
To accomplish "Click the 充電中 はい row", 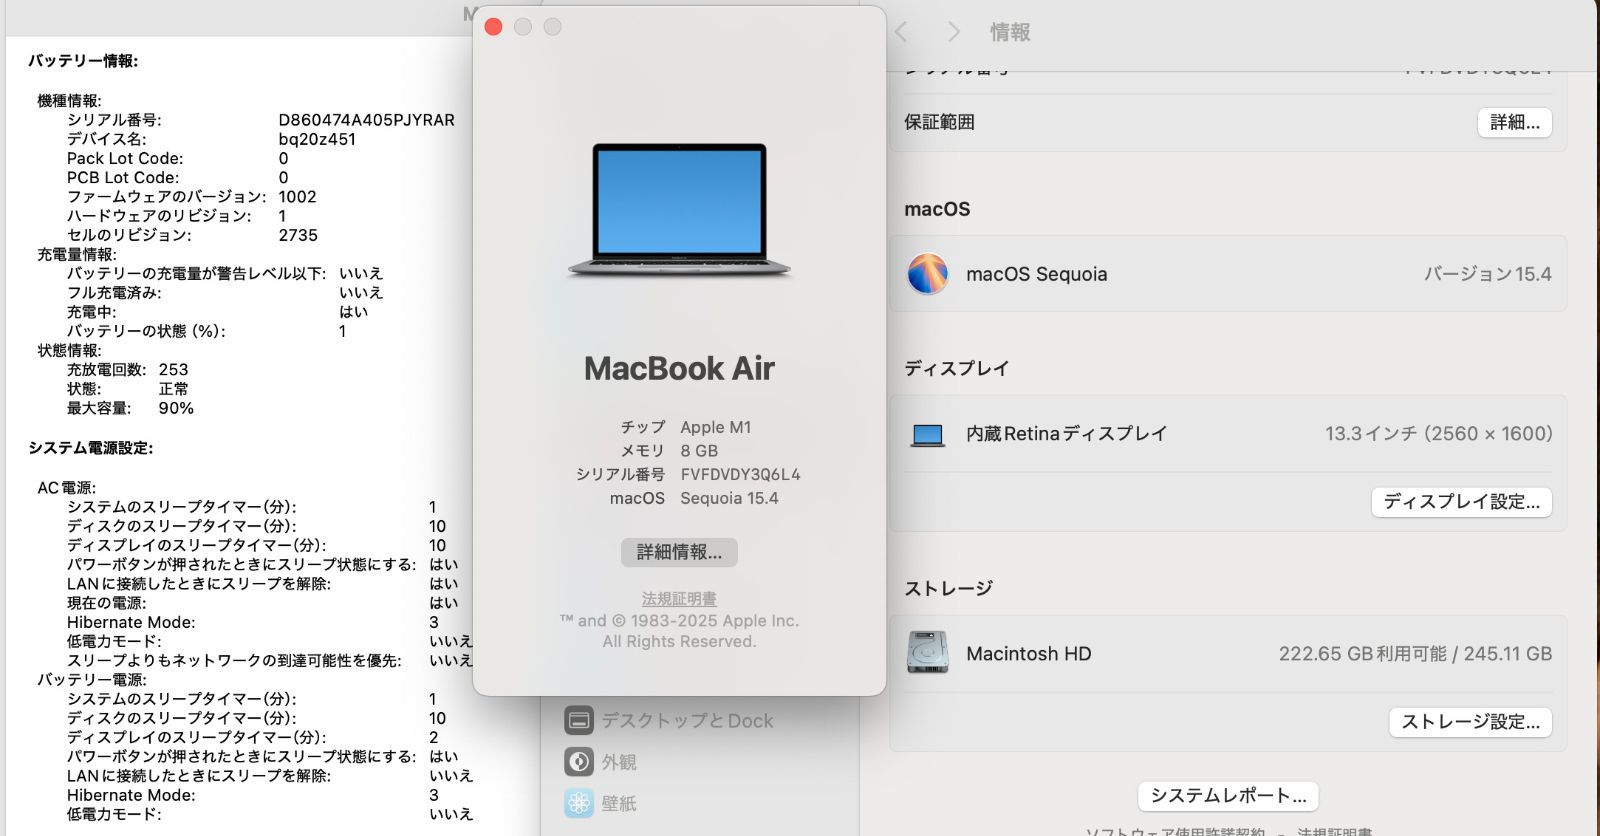I will pyautogui.click(x=217, y=312).
